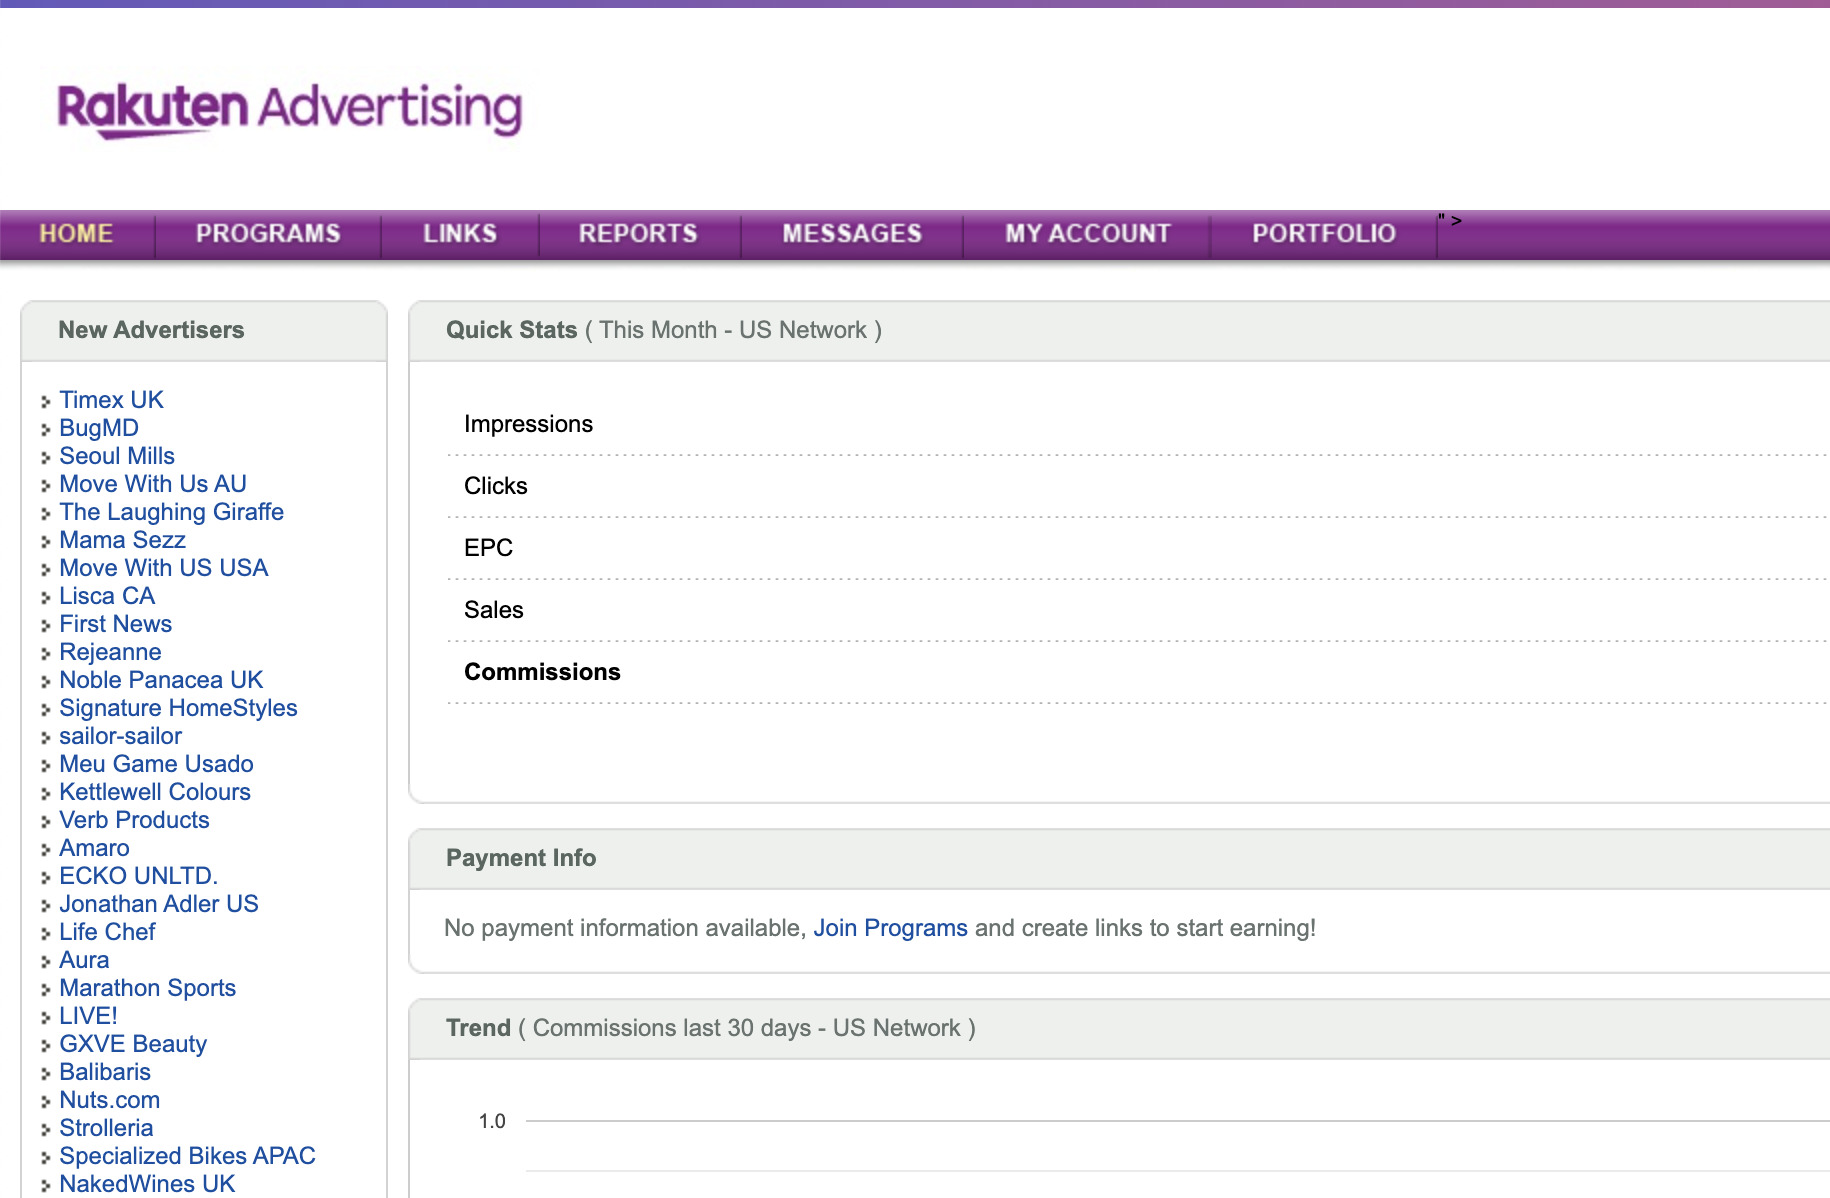Viewport: 1830px width, 1198px height.
Task: Open the PROGRAMS menu
Action: coord(268,233)
